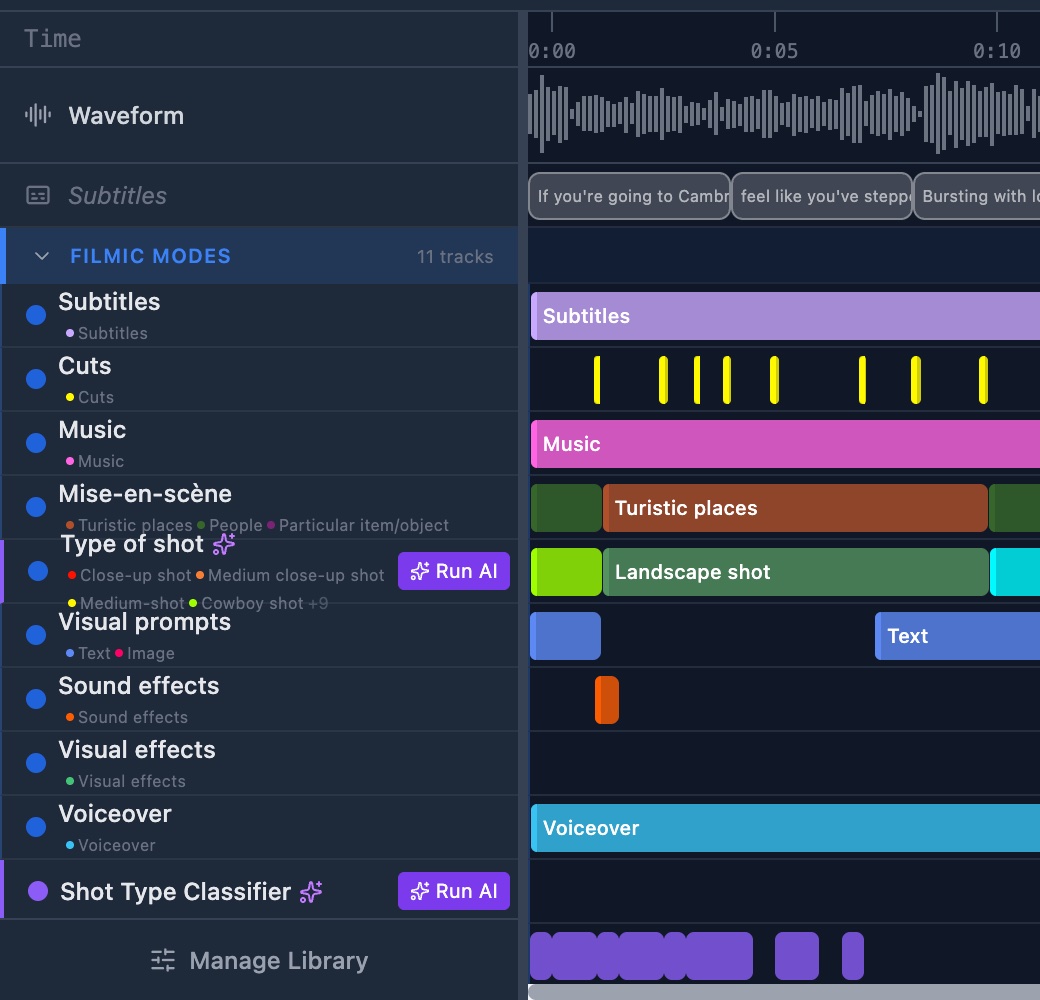This screenshot has height=1000, width=1040.
Task: Click the 'Close-up shot' legend tag
Action: pyautogui.click(x=130, y=575)
